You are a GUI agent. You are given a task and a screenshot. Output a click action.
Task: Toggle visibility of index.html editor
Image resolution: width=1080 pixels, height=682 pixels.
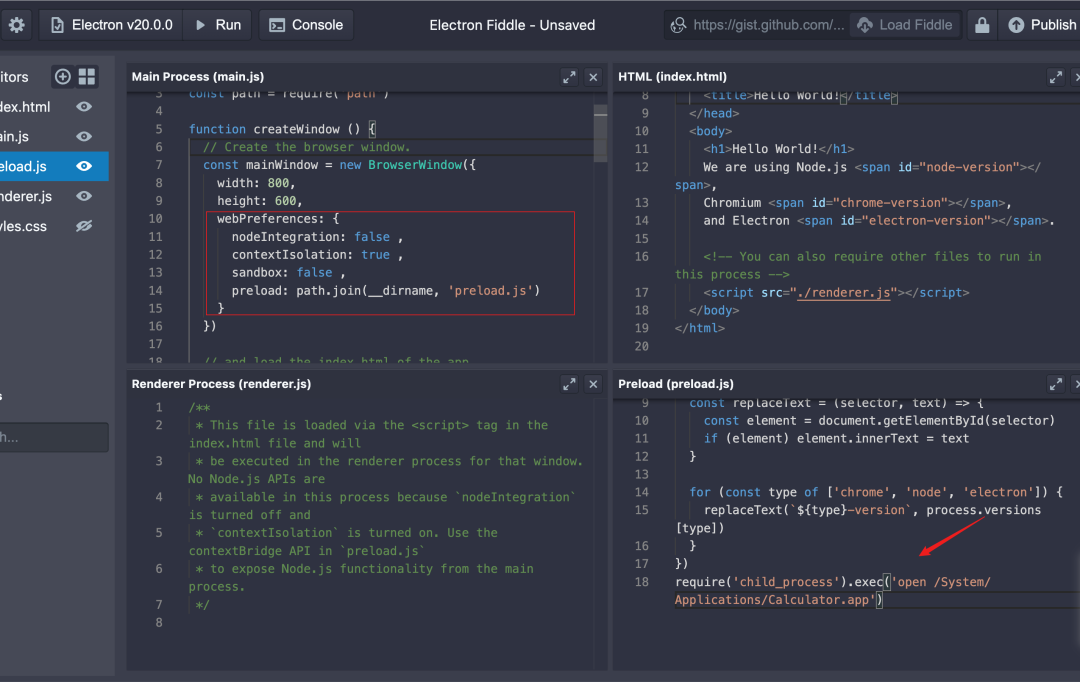pyautogui.click(x=84, y=107)
